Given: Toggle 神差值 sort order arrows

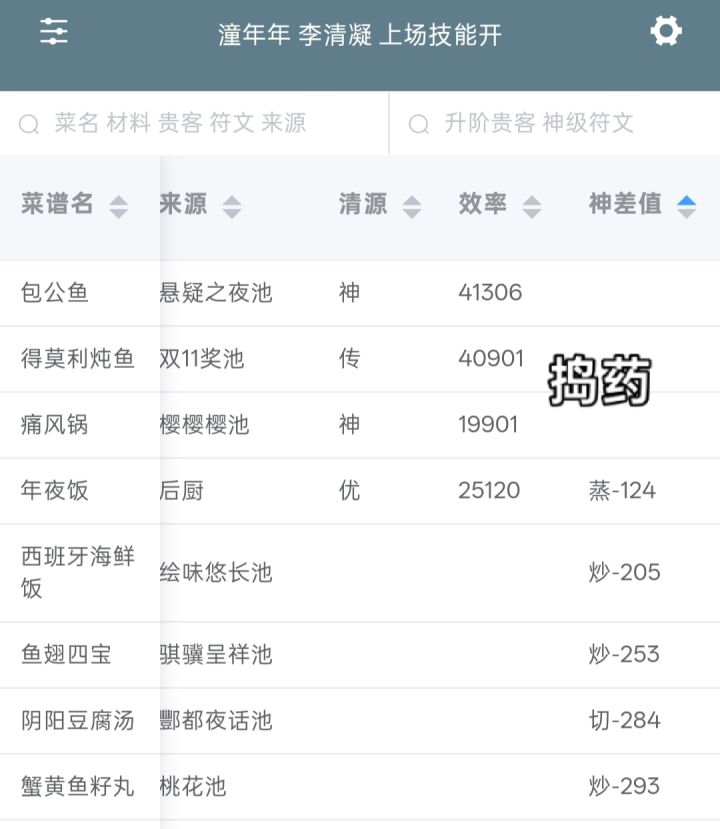Looking at the screenshot, I should (686, 206).
